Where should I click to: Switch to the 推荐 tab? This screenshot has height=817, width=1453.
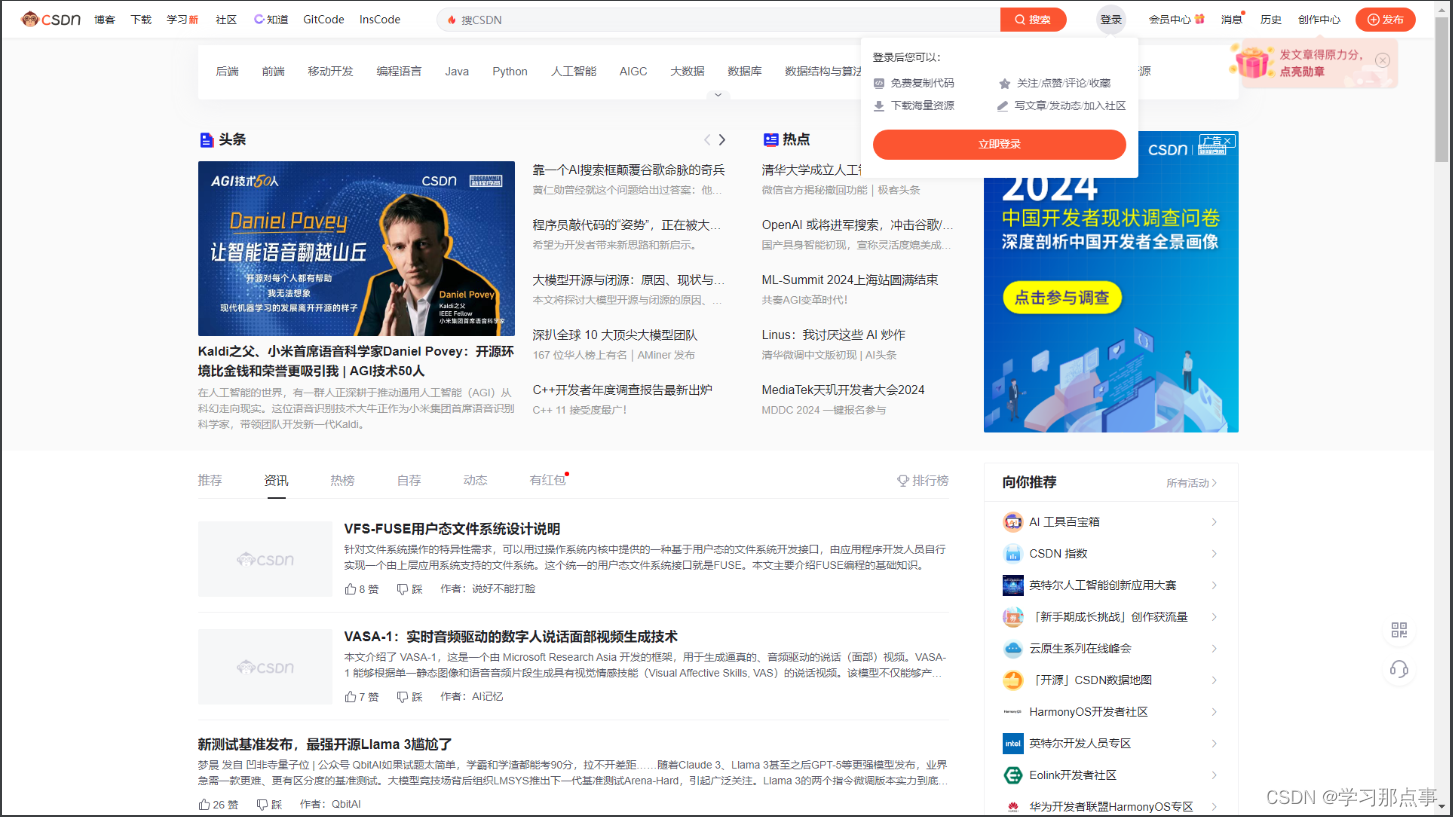(210, 481)
